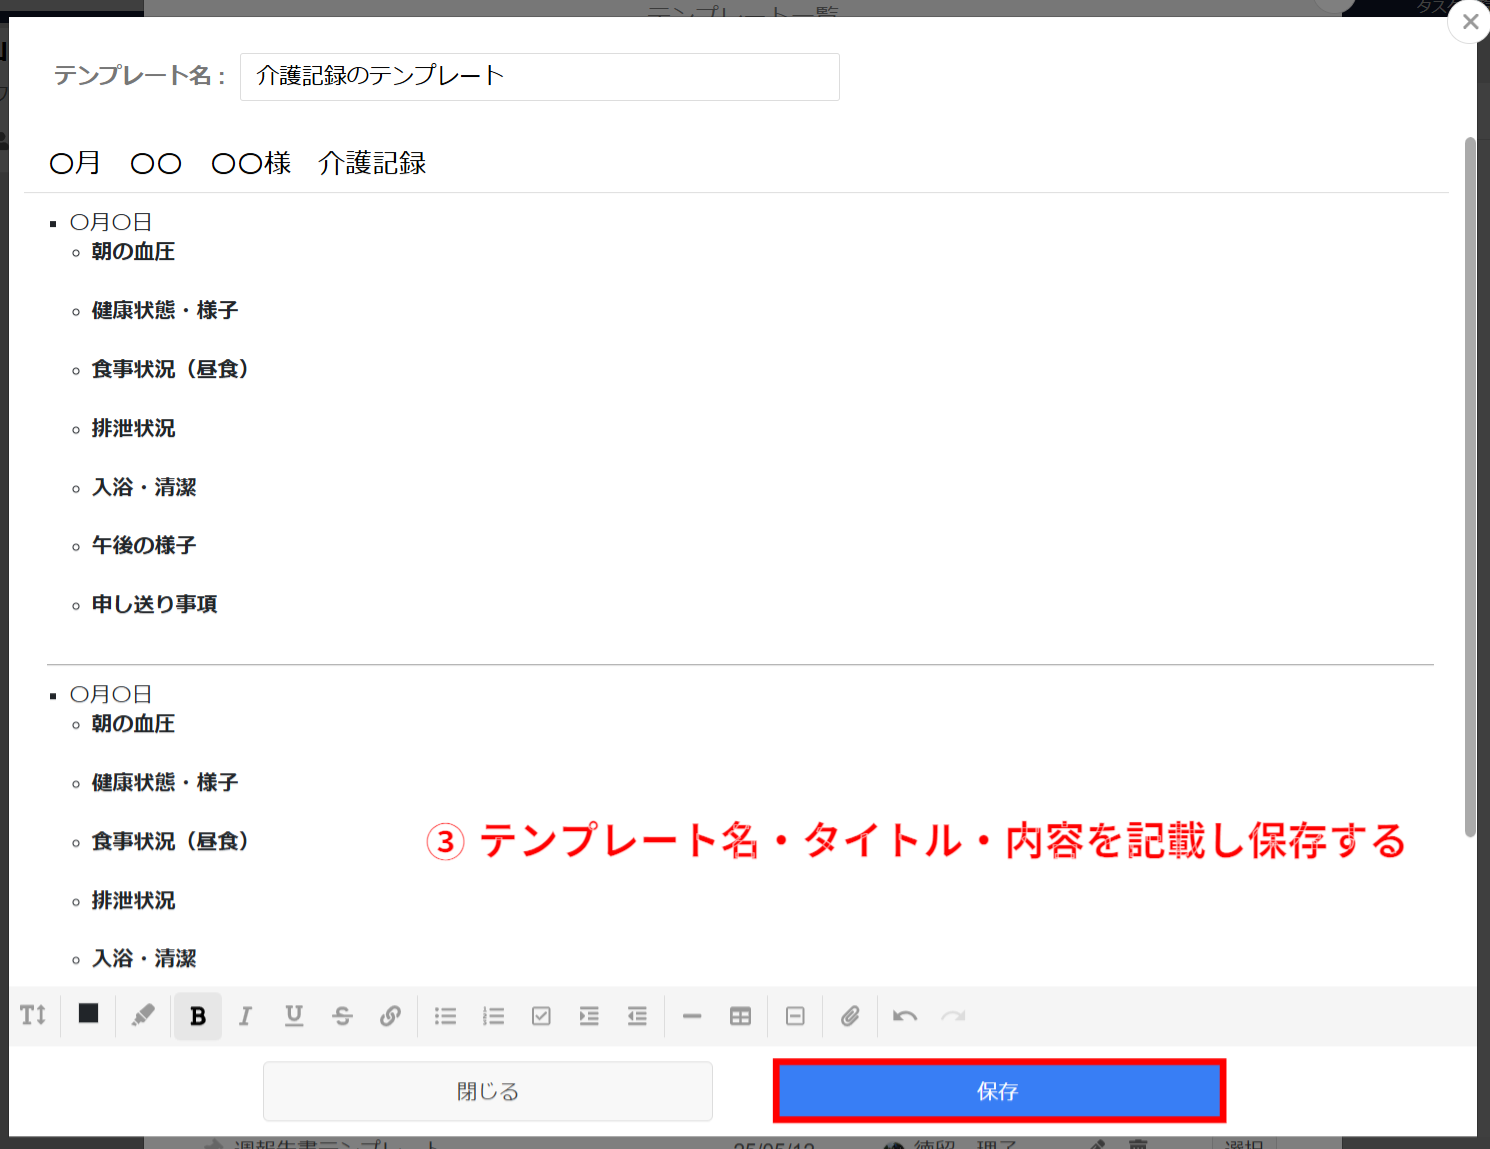Undo the last edit
Screen dimensions: 1490x1149
904,1016
